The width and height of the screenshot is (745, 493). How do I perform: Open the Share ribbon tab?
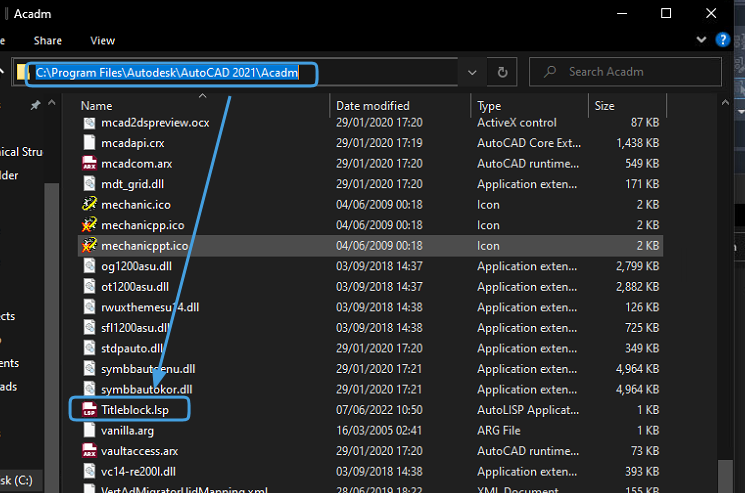pos(48,41)
